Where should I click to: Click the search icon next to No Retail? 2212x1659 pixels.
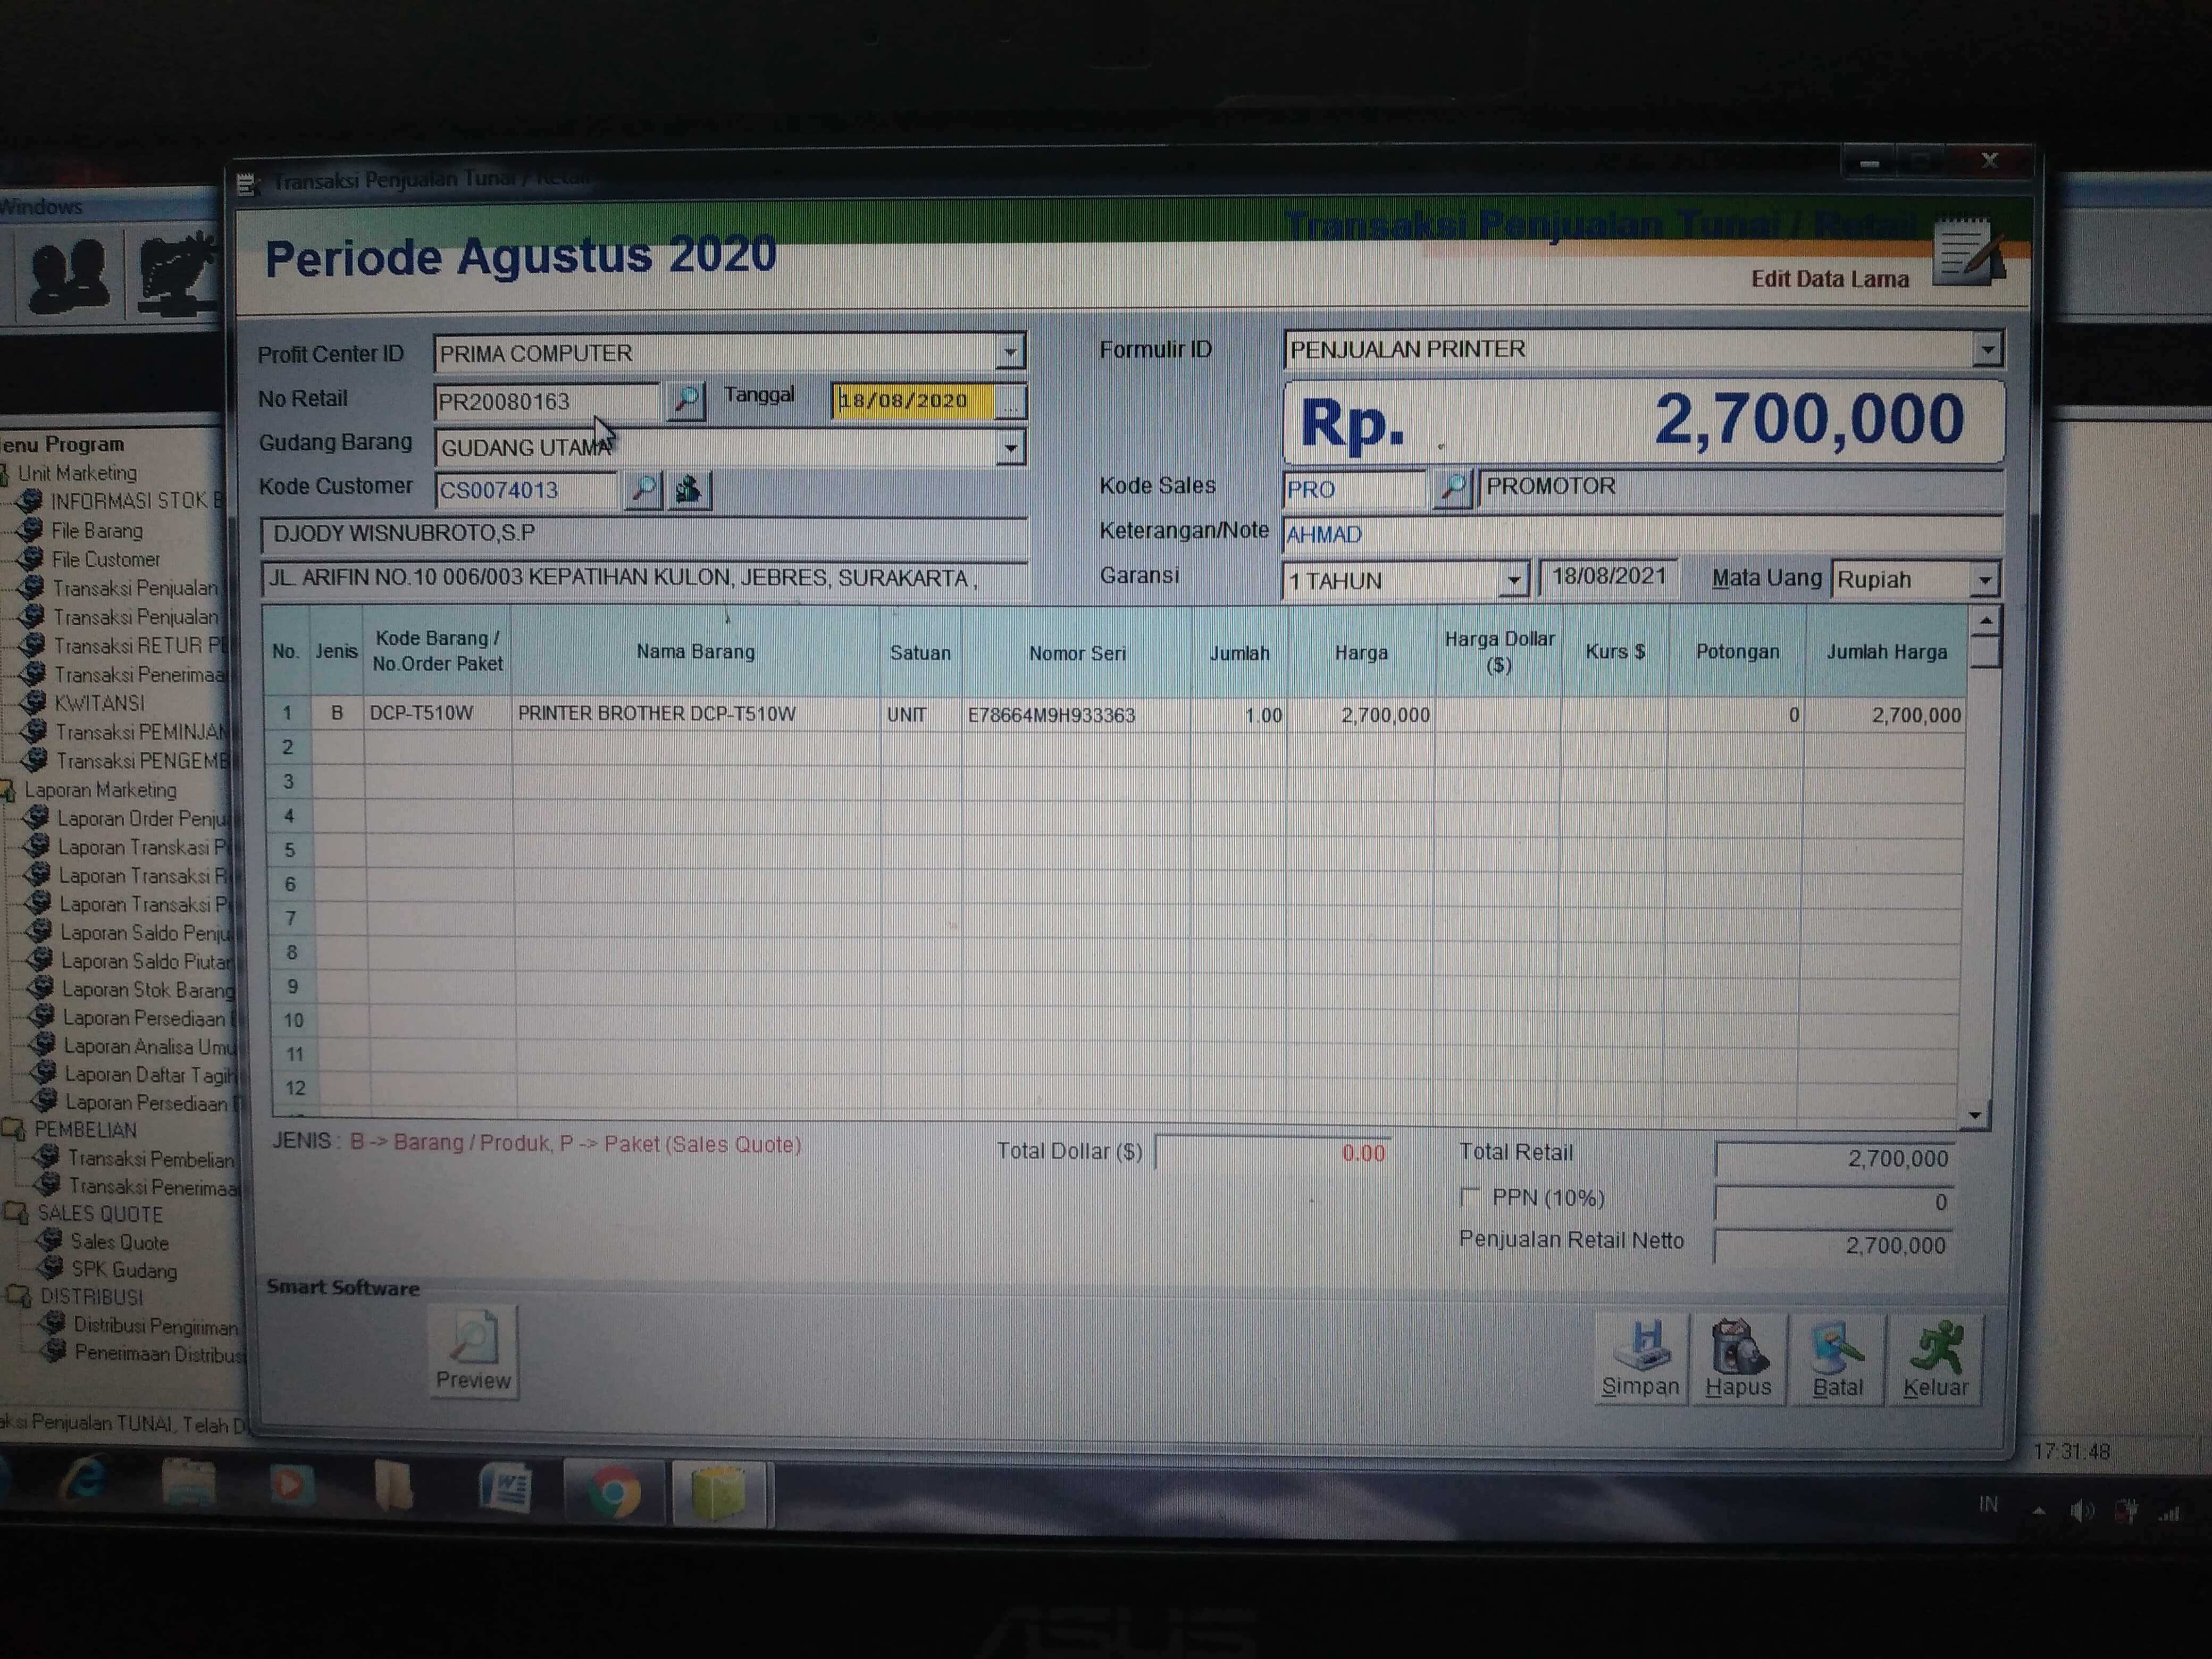click(x=686, y=401)
